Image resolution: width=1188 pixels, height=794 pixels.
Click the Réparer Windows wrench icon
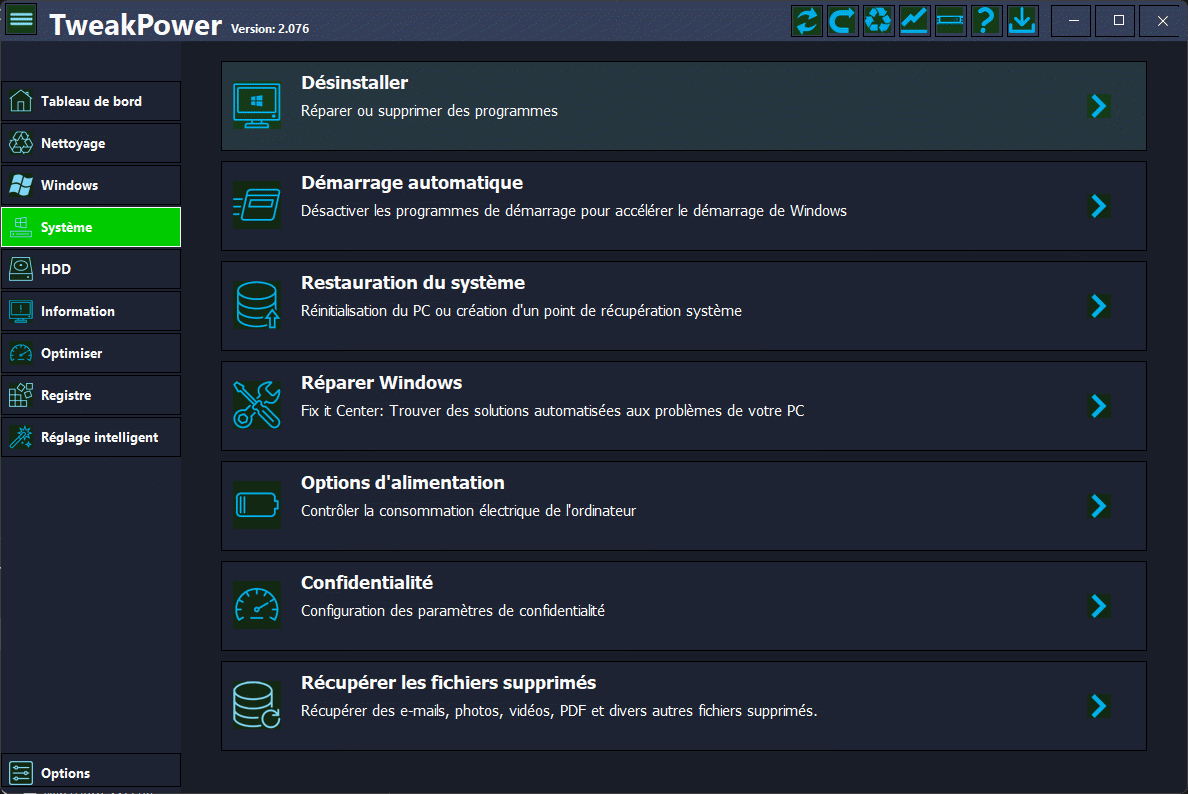[257, 406]
